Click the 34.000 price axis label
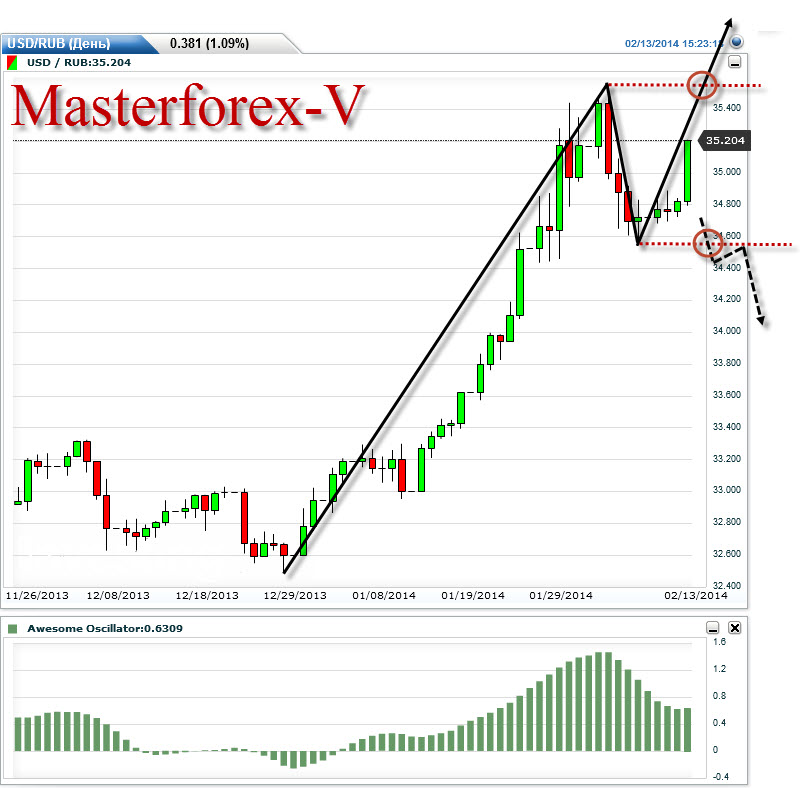The image size is (808, 788). (727, 331)
